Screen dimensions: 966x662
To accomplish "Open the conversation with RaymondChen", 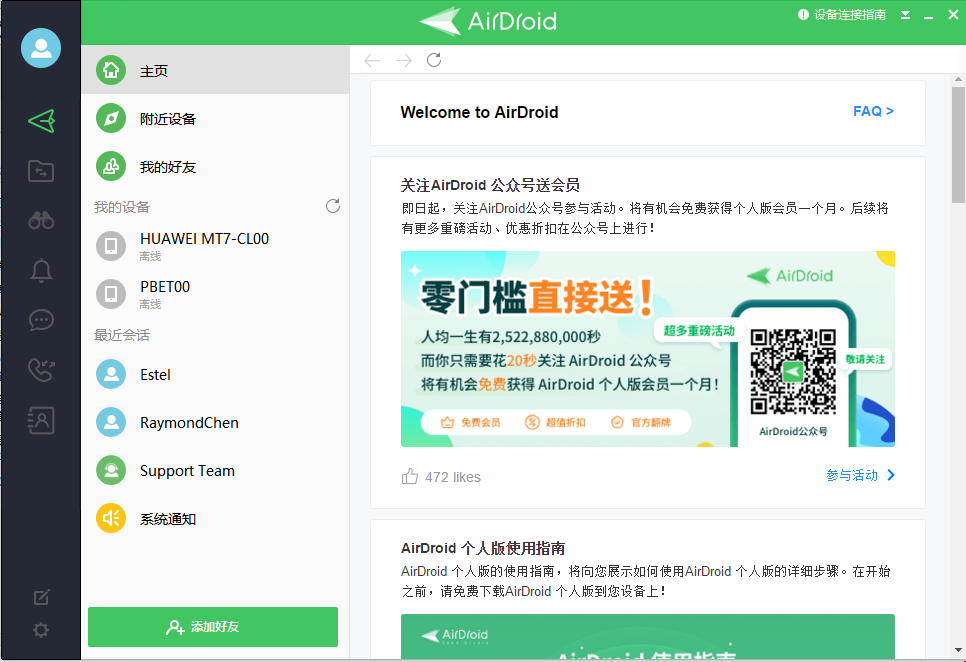I will (215, 422).
